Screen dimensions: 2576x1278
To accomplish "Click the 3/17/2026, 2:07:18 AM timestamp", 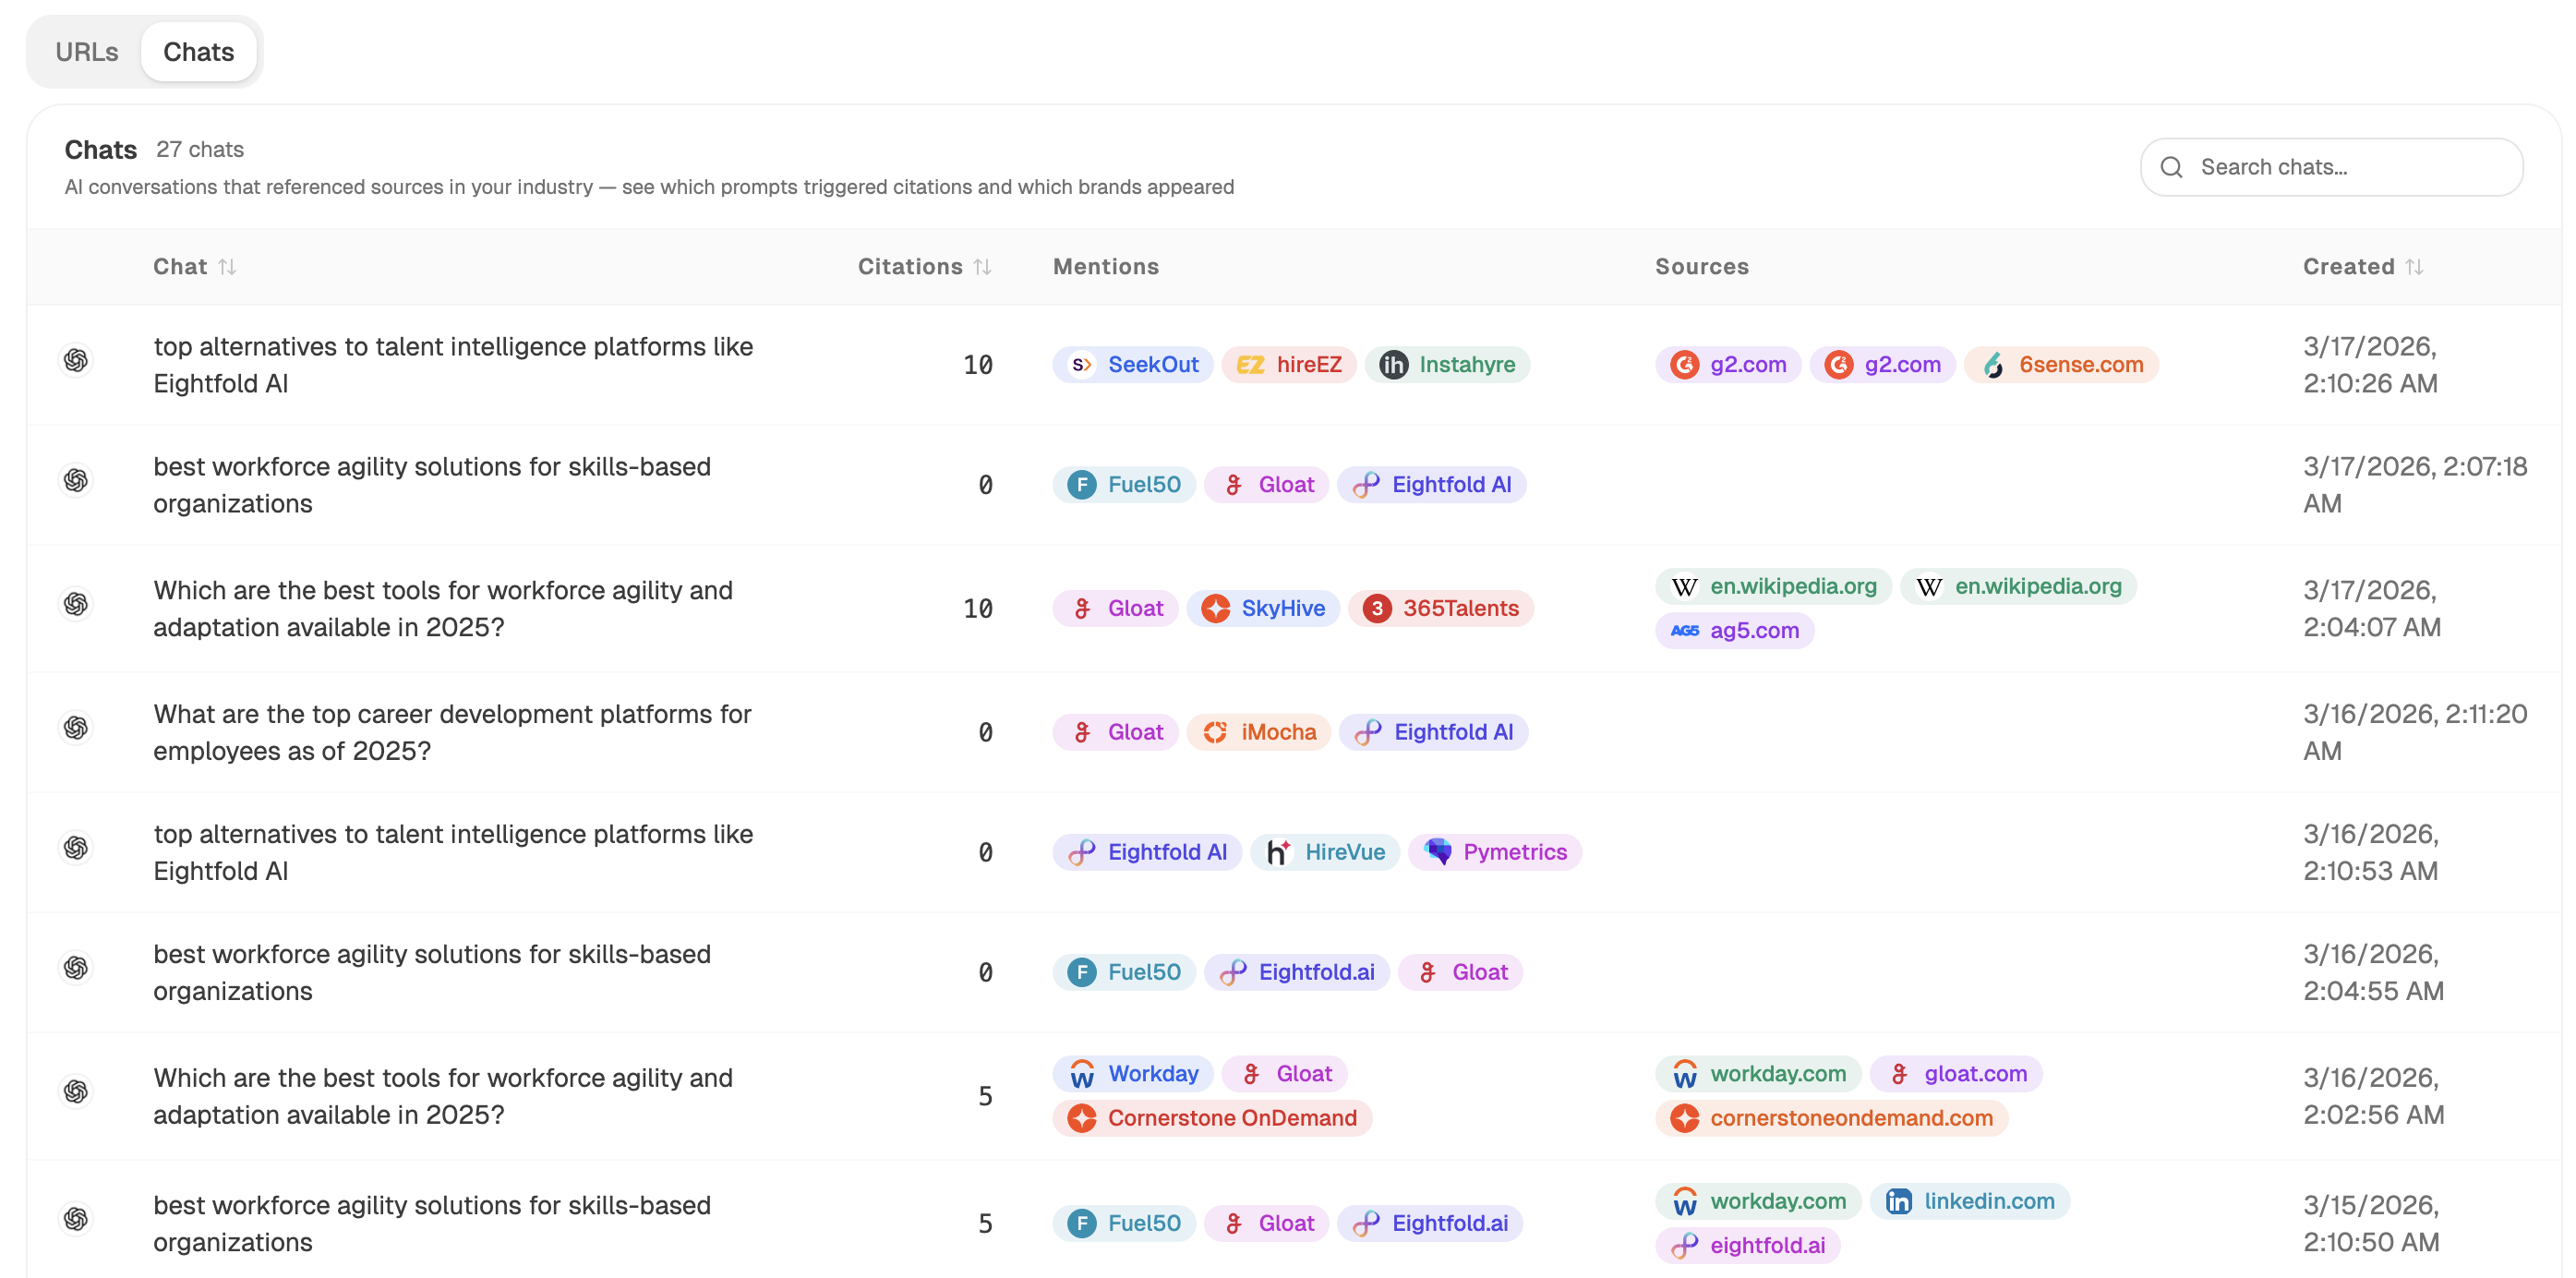I will 2414,485.
